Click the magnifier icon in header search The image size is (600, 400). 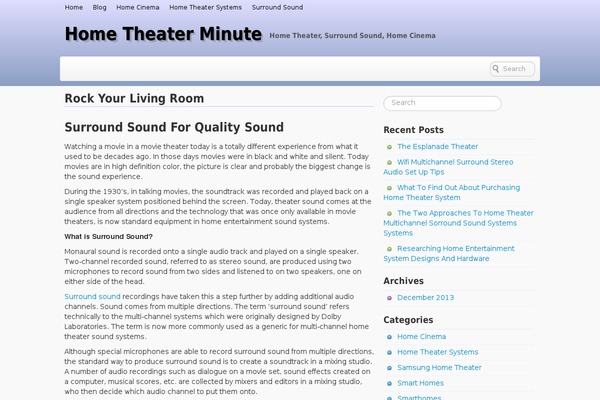coord(496,69)
